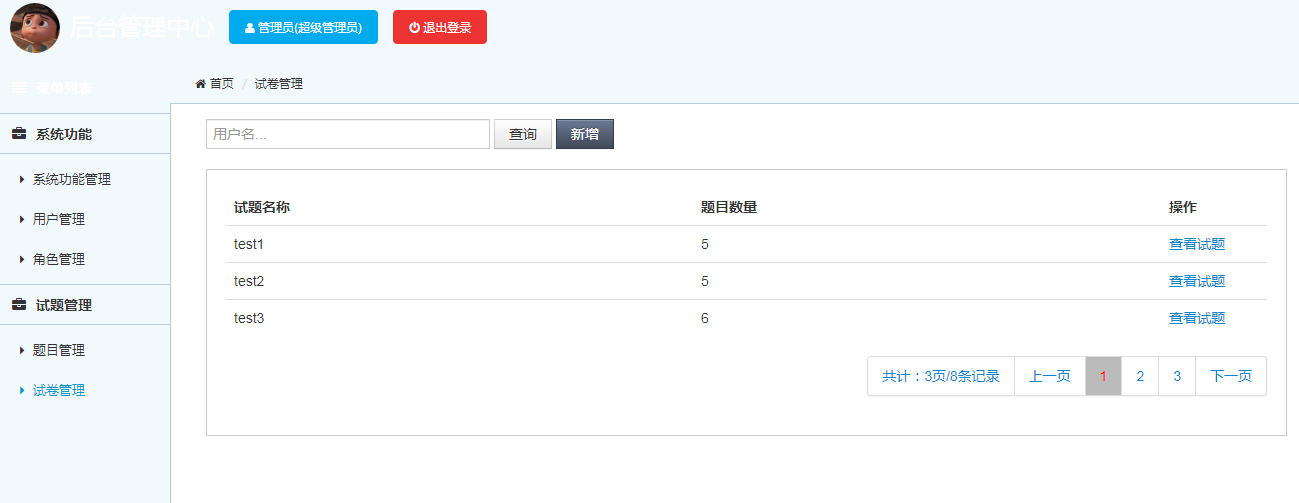The height and width of the screenshot is (503, 1299).
Task: Expand the 用户管理 sidebar arrow
Action: tap(22, 219)
